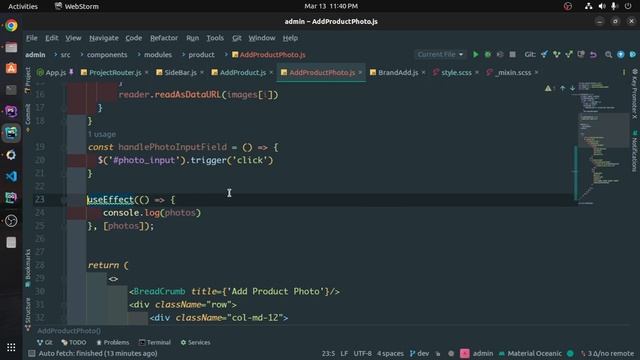Toggle tool window quick access icon in status bar
Viewport: 640px width, 360px height.
31,353
